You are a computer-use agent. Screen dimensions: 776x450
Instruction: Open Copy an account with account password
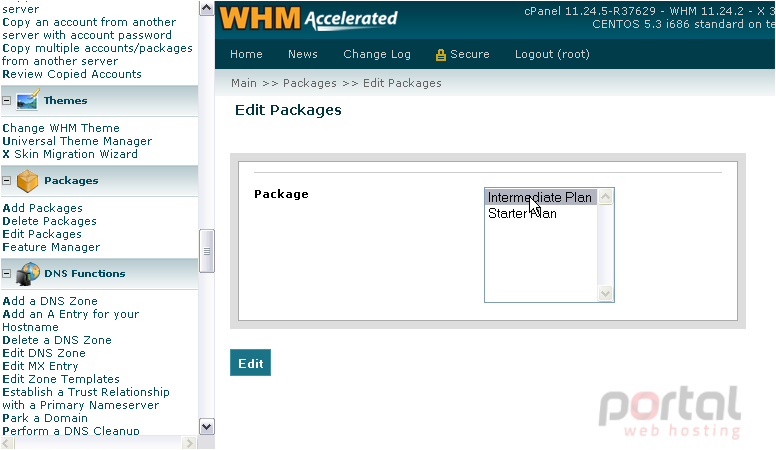point(89,29)
